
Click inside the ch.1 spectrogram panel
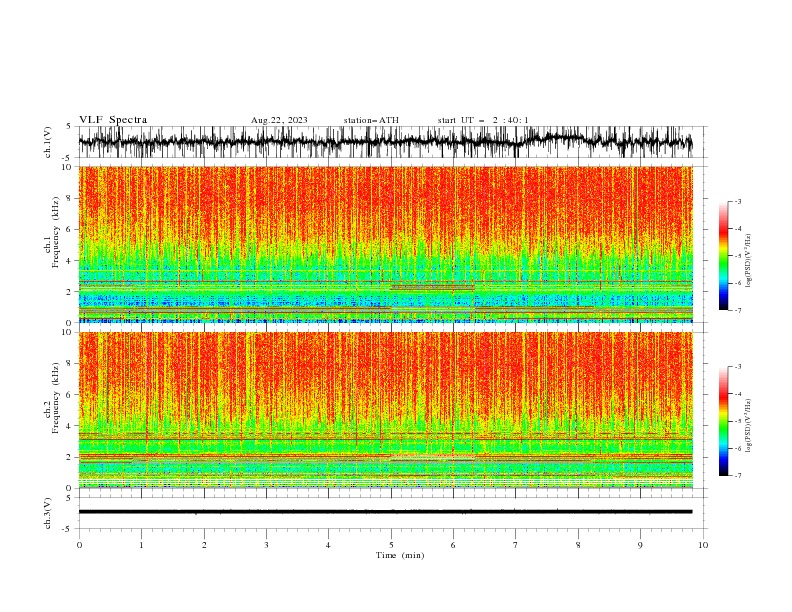[x=385, y=244]
